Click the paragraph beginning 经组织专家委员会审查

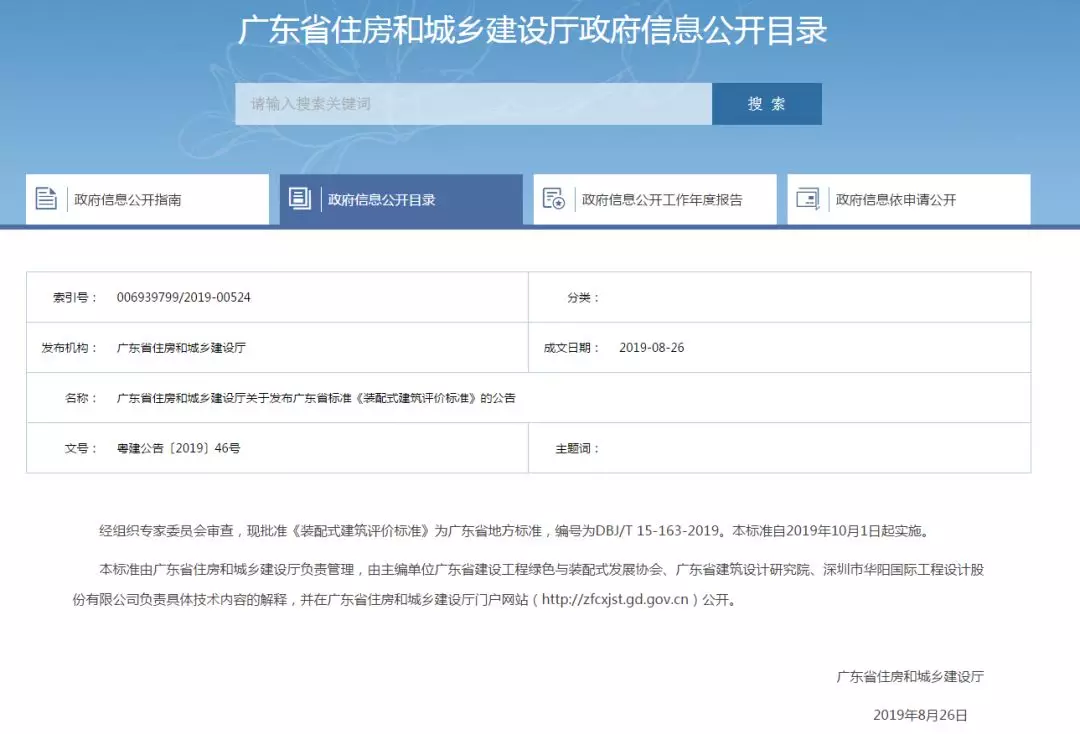point(515,531)
